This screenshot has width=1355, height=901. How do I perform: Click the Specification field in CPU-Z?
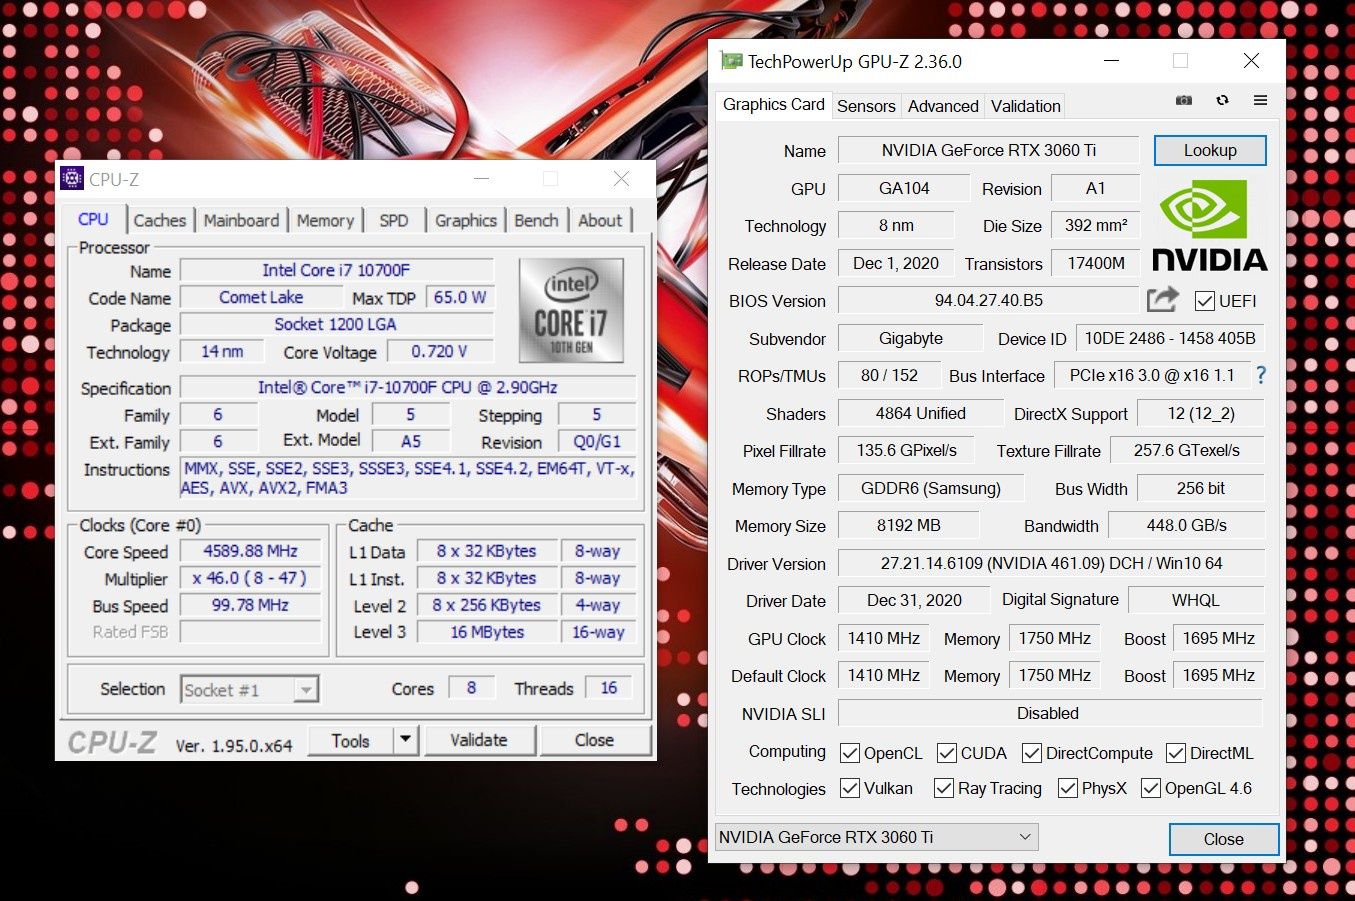click(x=407, y=387)
